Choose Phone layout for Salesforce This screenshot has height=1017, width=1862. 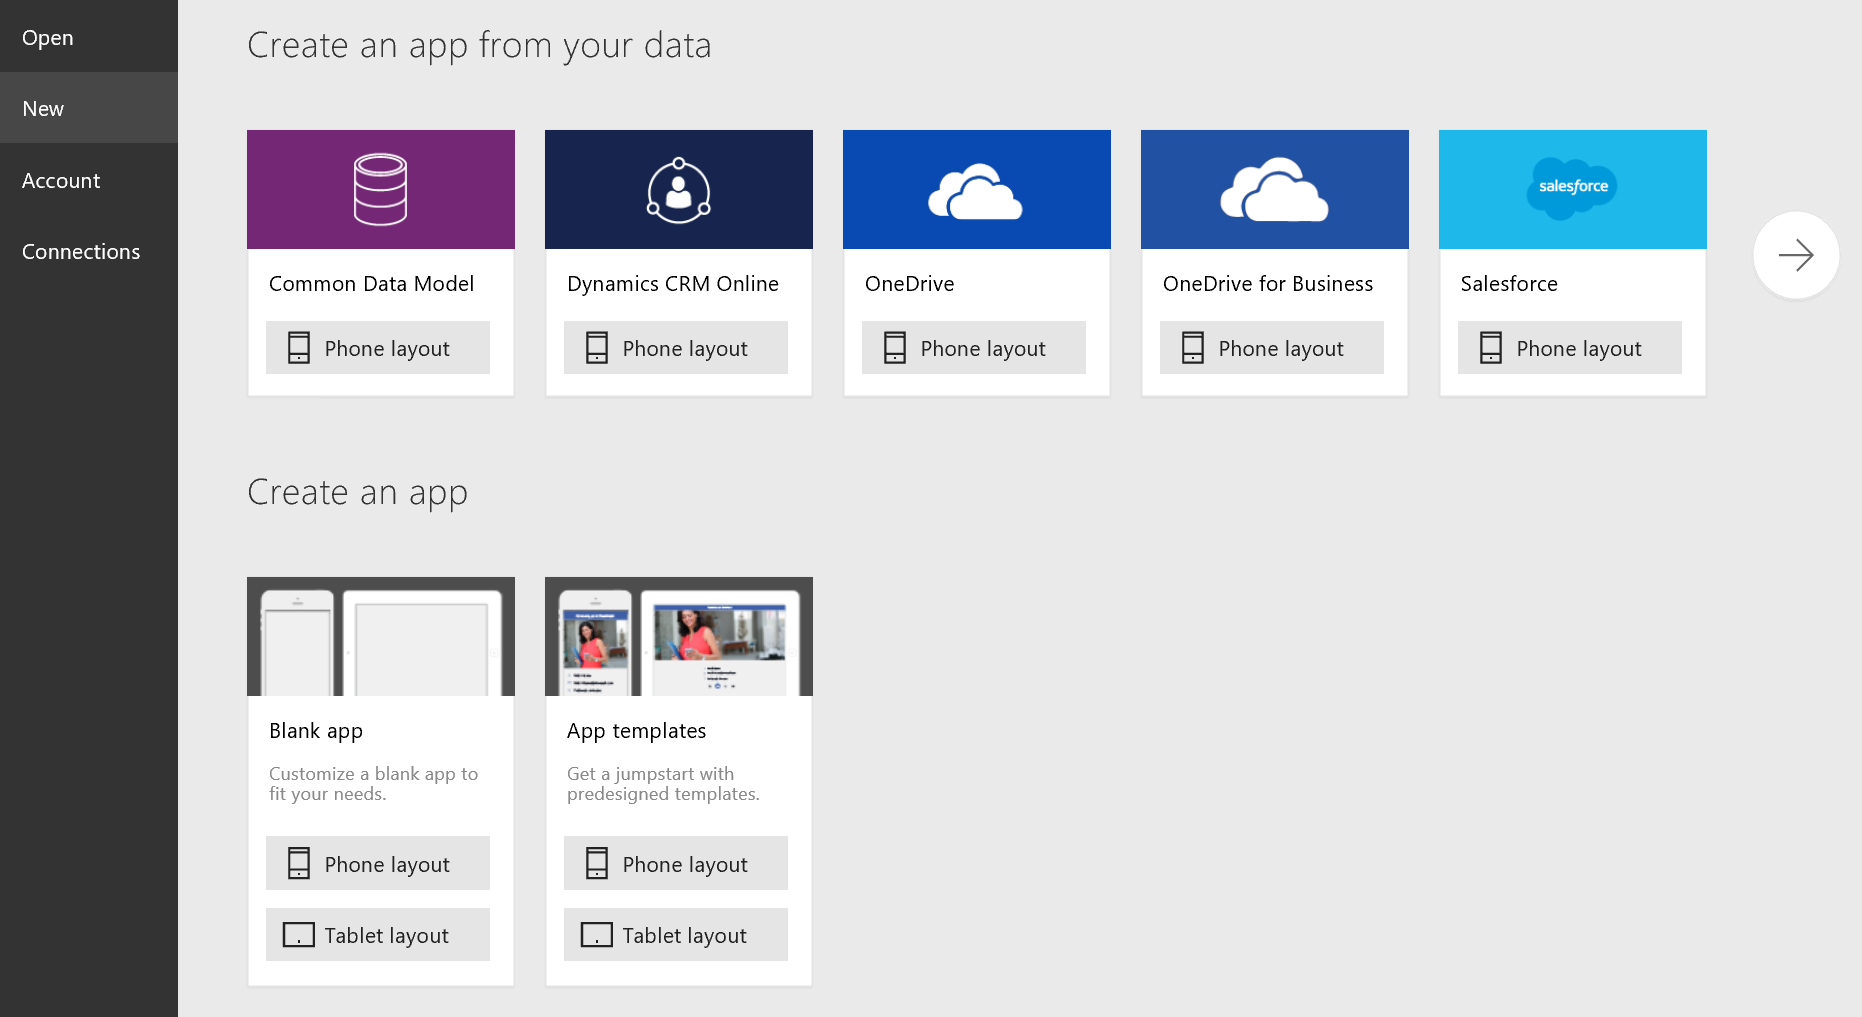pyautogui.click(x=1570, y=348)
